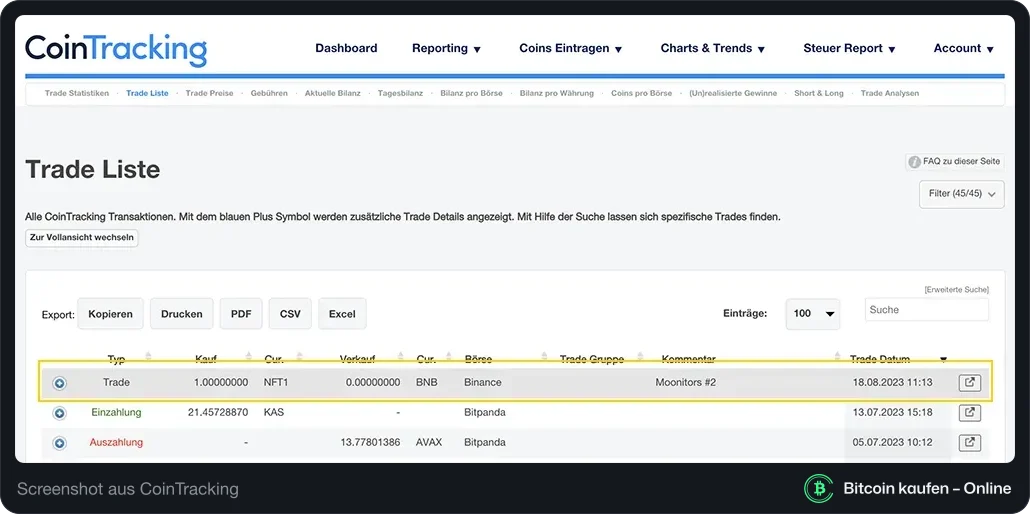Open the Tagesbilanz tab

click(x=400, y=93)
